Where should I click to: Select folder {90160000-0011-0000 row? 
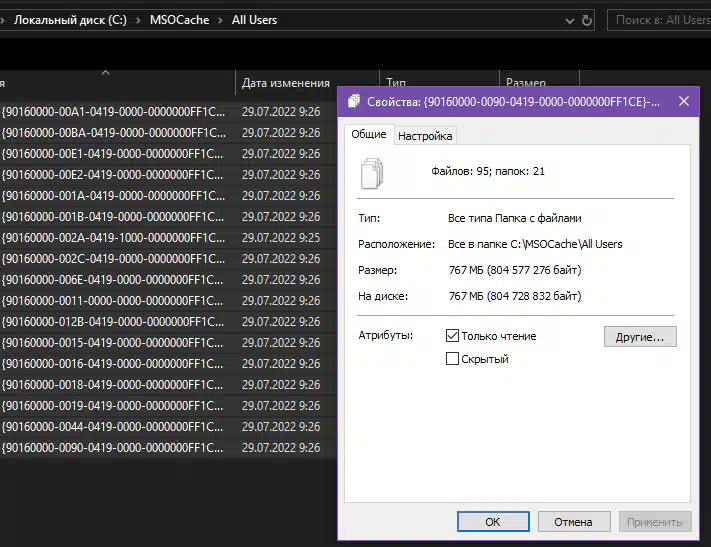(168, 301)
